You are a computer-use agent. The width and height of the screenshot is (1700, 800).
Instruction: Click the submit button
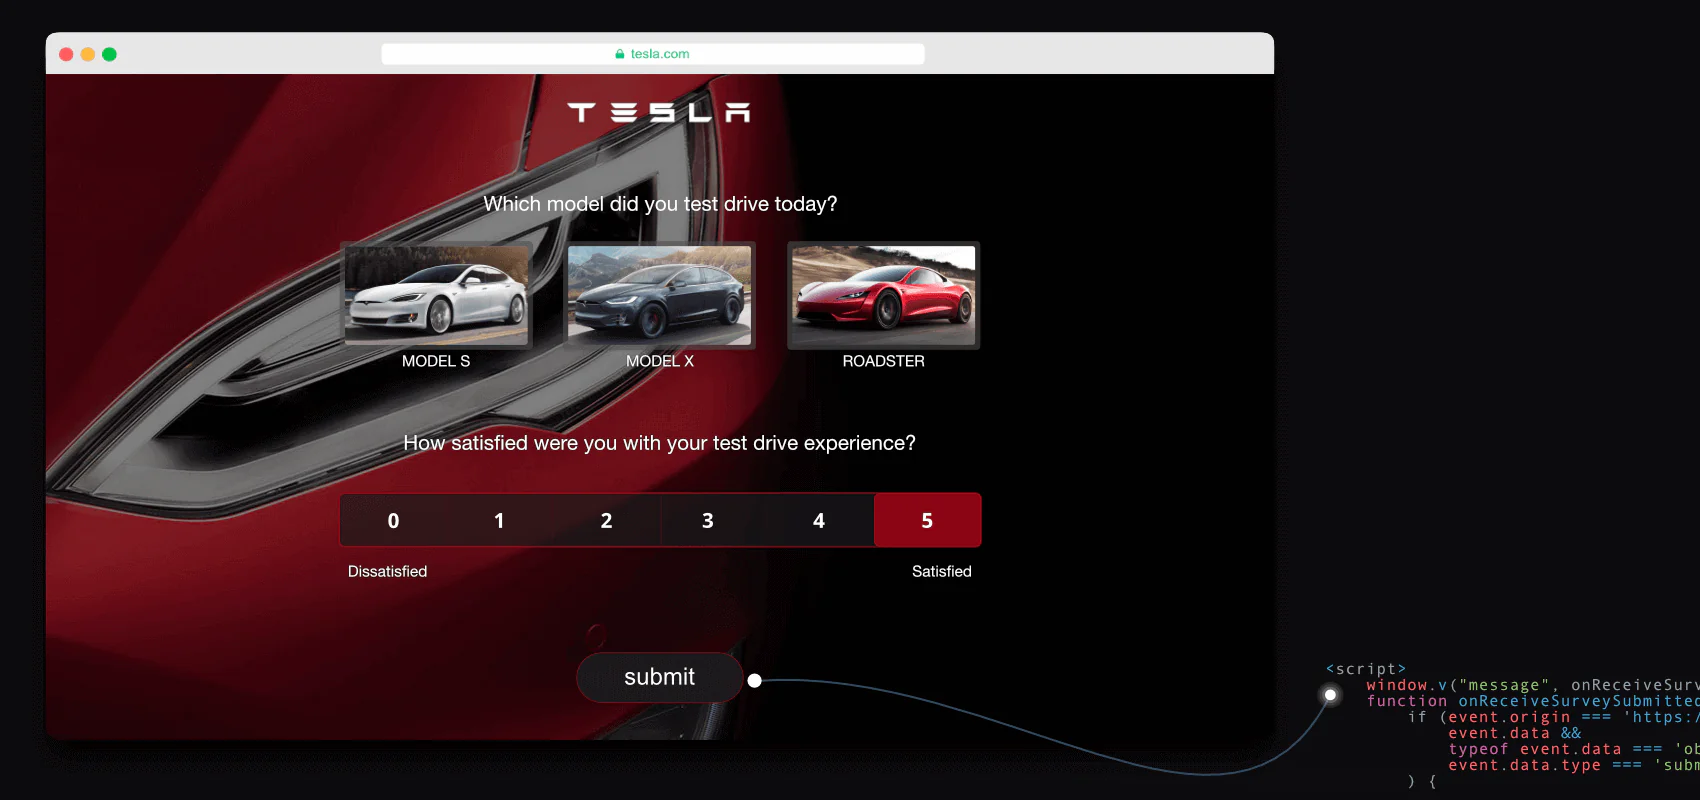tap(659, 677)
